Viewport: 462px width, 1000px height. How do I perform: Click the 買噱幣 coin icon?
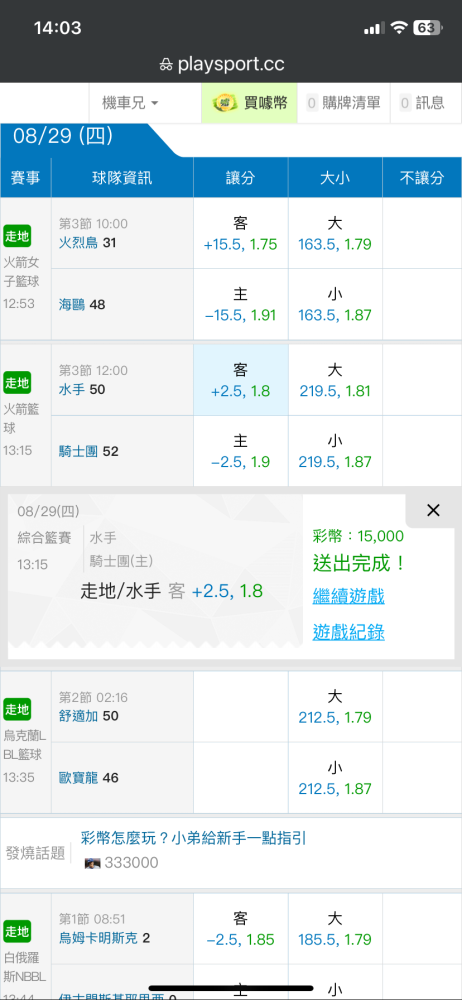224,103
